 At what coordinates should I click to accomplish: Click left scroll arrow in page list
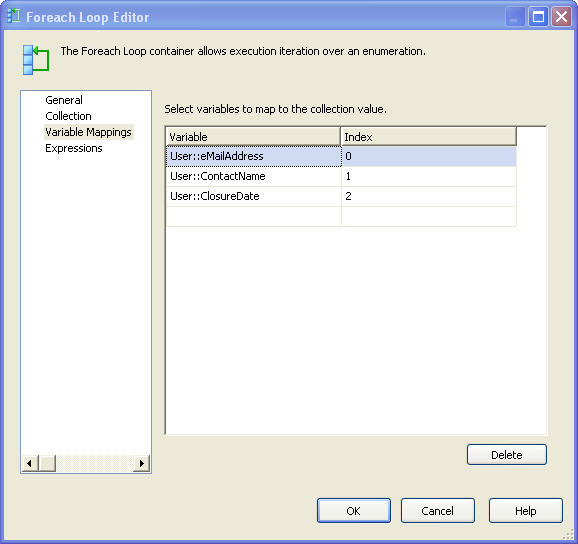(30, 463)
